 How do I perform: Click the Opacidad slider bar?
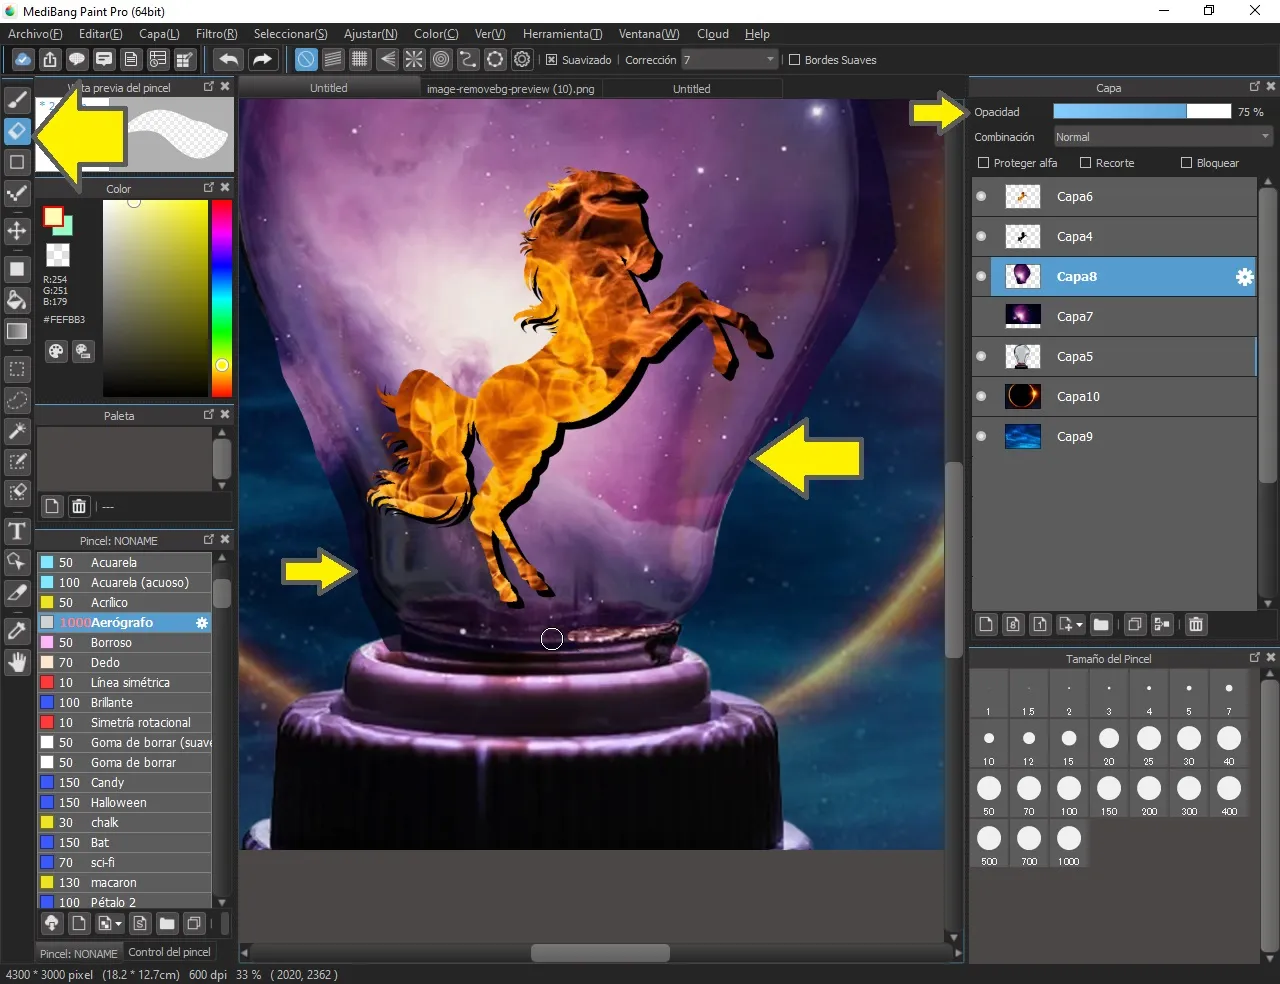click(x=1142, y=111)
